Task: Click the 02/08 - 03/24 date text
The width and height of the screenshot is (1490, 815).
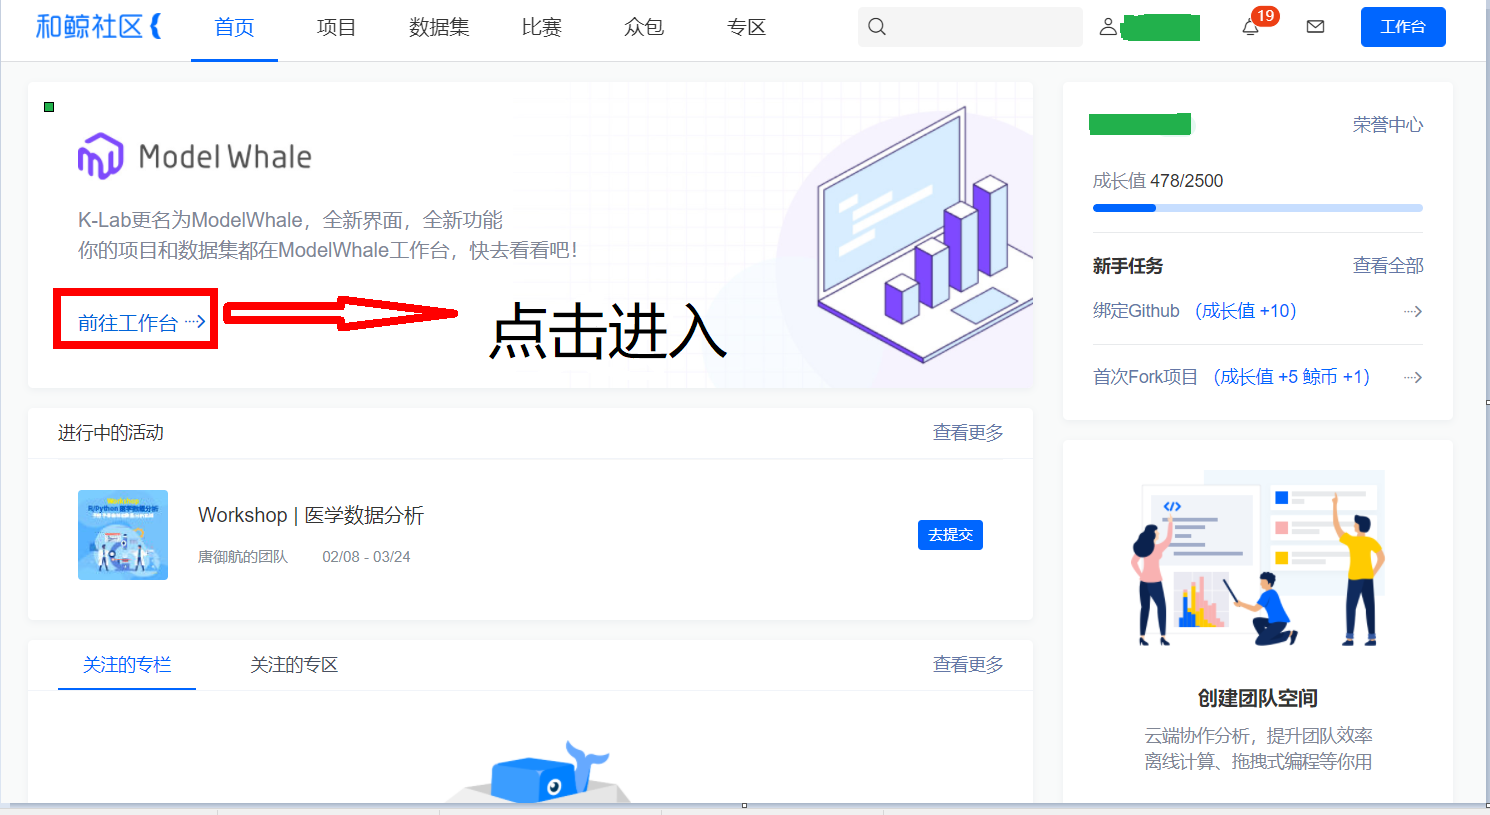Action: (366, 557)
